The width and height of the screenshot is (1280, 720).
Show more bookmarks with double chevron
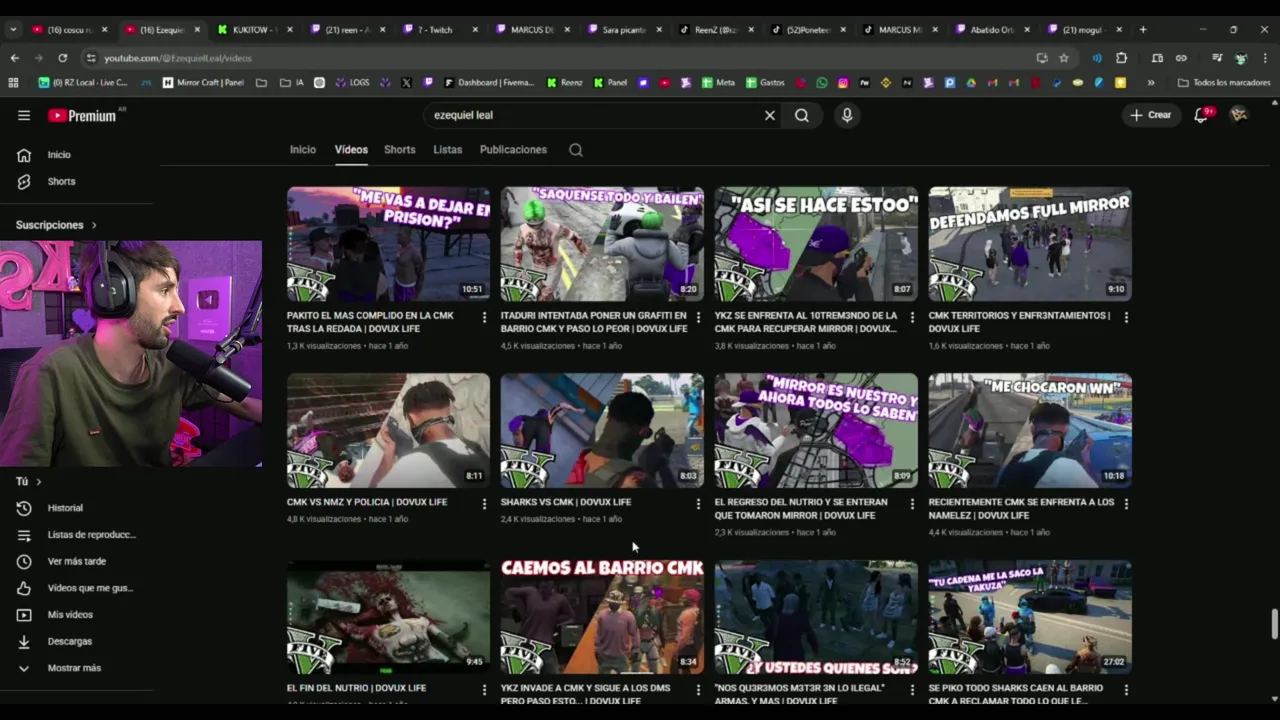click(1151, 83)
